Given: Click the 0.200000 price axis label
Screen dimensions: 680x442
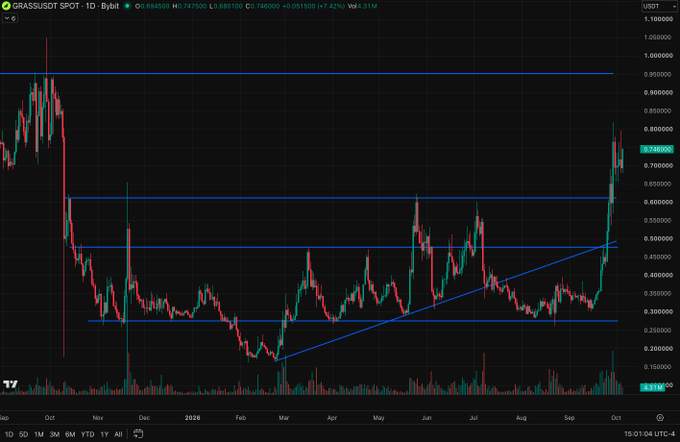Looking at the screenshot, I should coord(658,348).
